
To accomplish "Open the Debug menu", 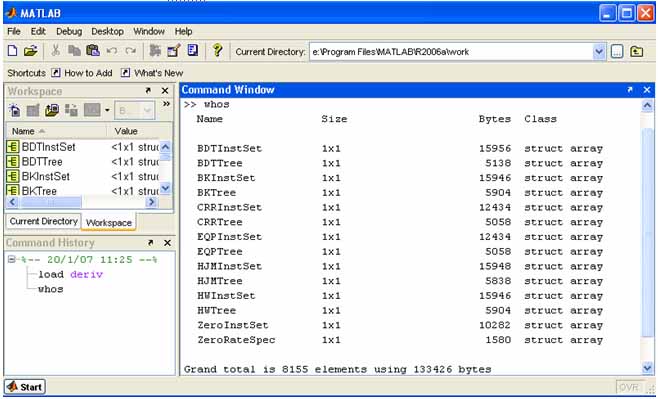I will tap(69, 31).
